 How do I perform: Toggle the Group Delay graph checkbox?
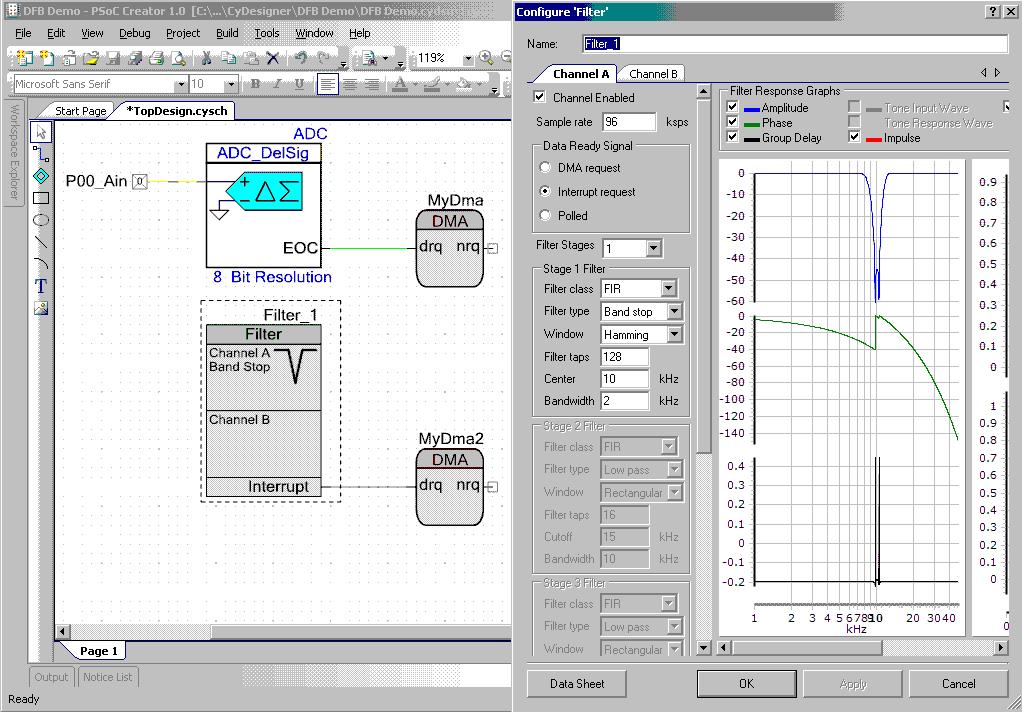tap(733, 138)
